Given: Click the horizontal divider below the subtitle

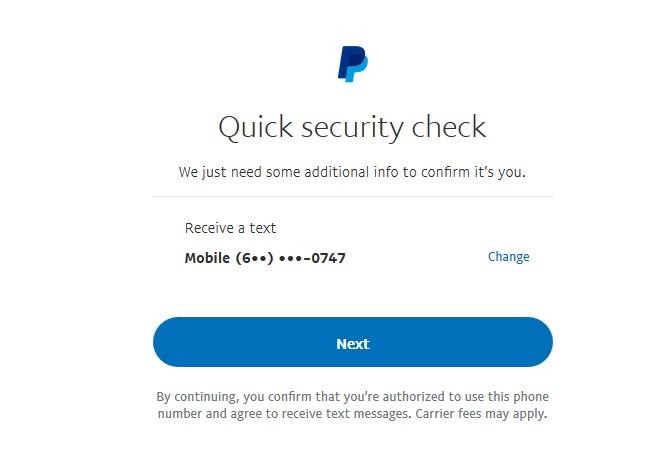Looking at the screenshot, I should click(352, 196).
